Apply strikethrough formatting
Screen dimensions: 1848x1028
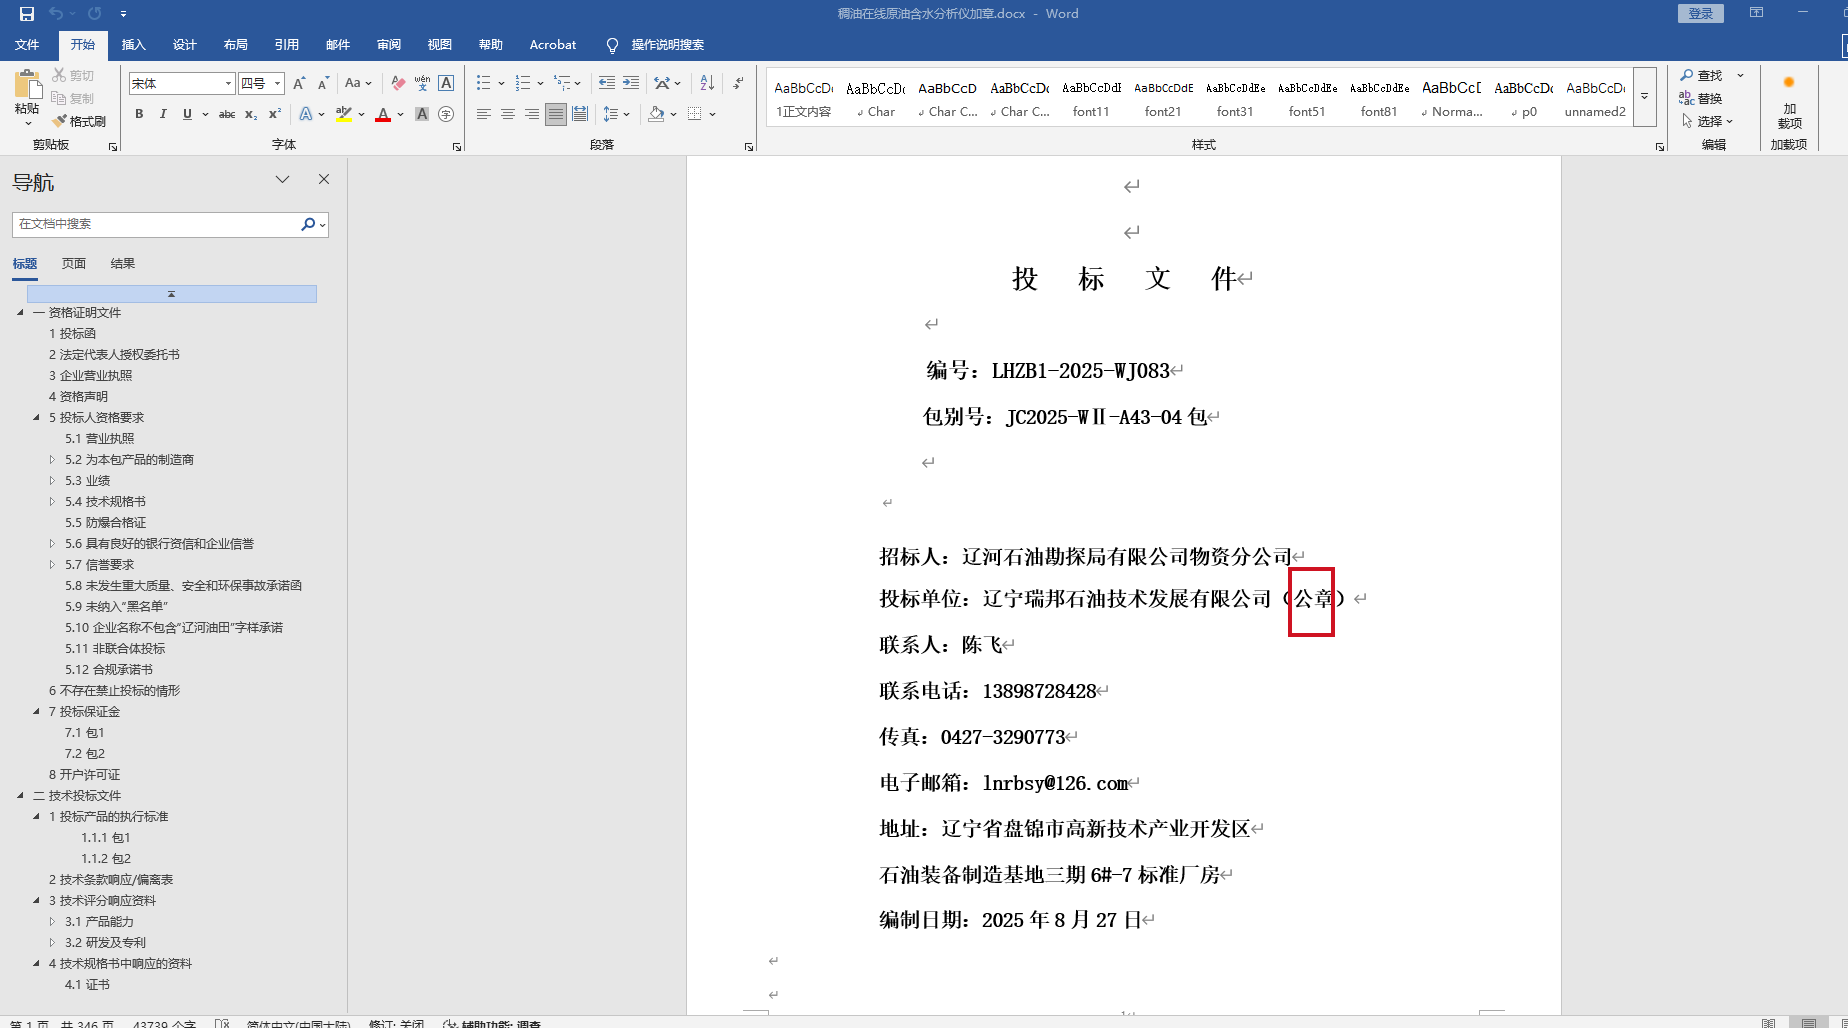(x=227, y=115)
